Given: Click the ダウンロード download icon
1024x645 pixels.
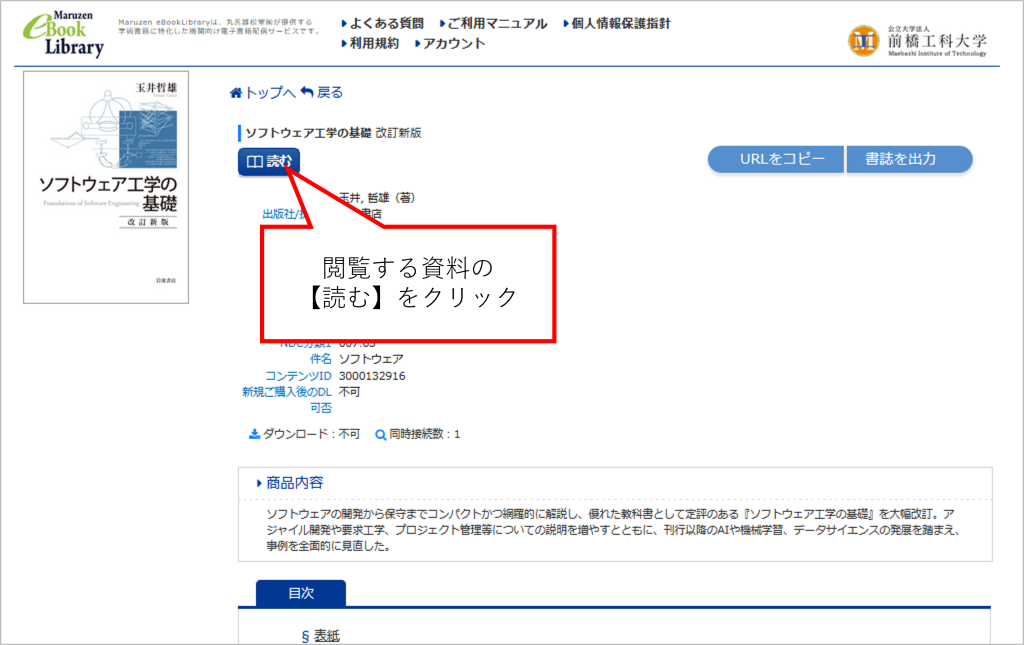Looking at the screenshot, I should click(254, 435).
